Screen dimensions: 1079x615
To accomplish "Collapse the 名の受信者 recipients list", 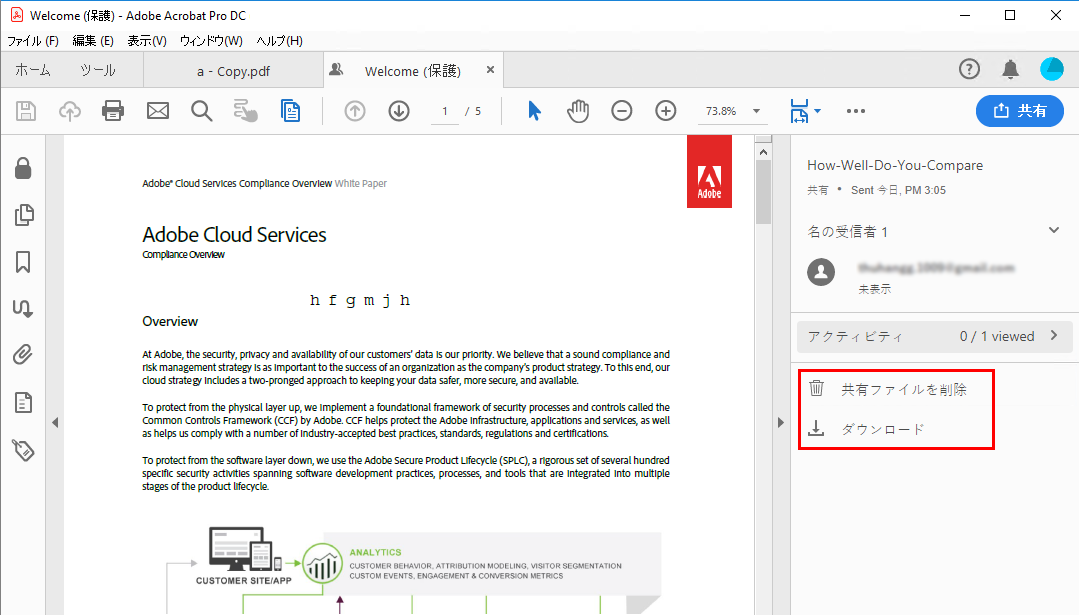I will tap(1054, 230).
